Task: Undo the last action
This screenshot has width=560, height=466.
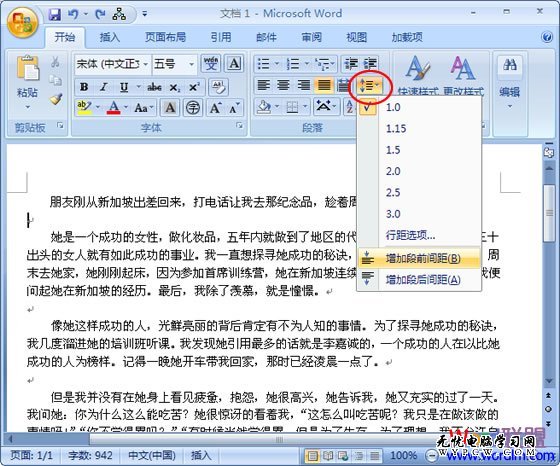Action: (x=73, y=14)
